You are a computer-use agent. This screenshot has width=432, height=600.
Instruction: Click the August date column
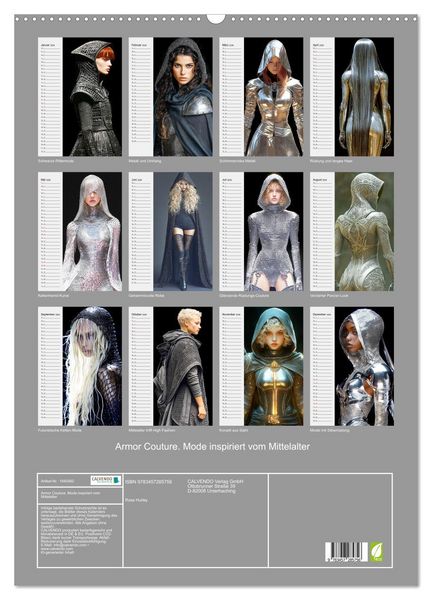click(x=322, y=232)
